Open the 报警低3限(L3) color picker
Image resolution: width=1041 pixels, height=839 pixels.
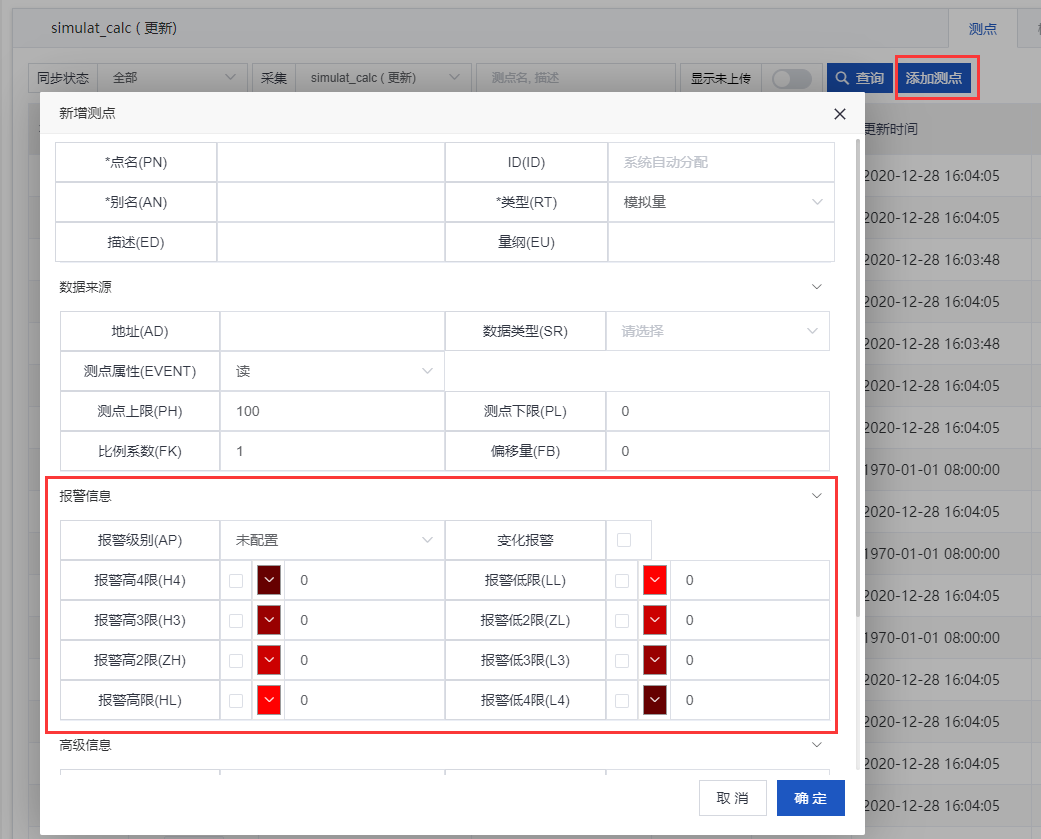[x=655, y=660]
